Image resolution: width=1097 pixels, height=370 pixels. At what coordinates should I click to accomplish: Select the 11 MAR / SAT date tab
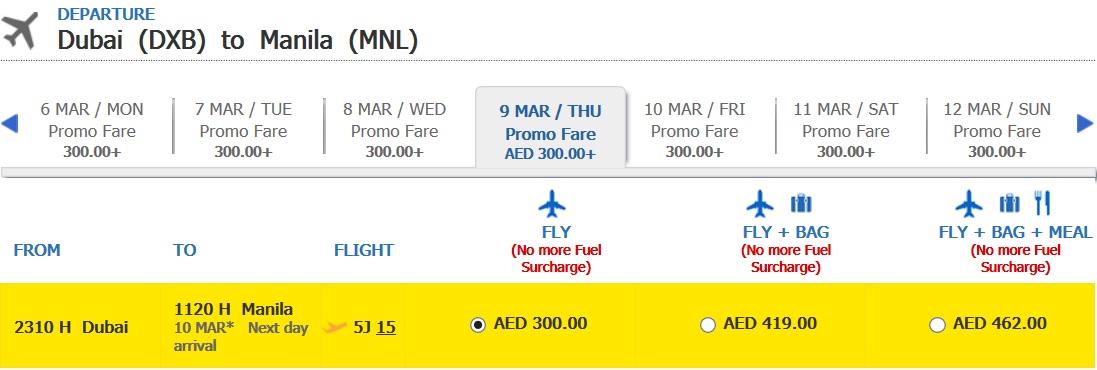846,130
